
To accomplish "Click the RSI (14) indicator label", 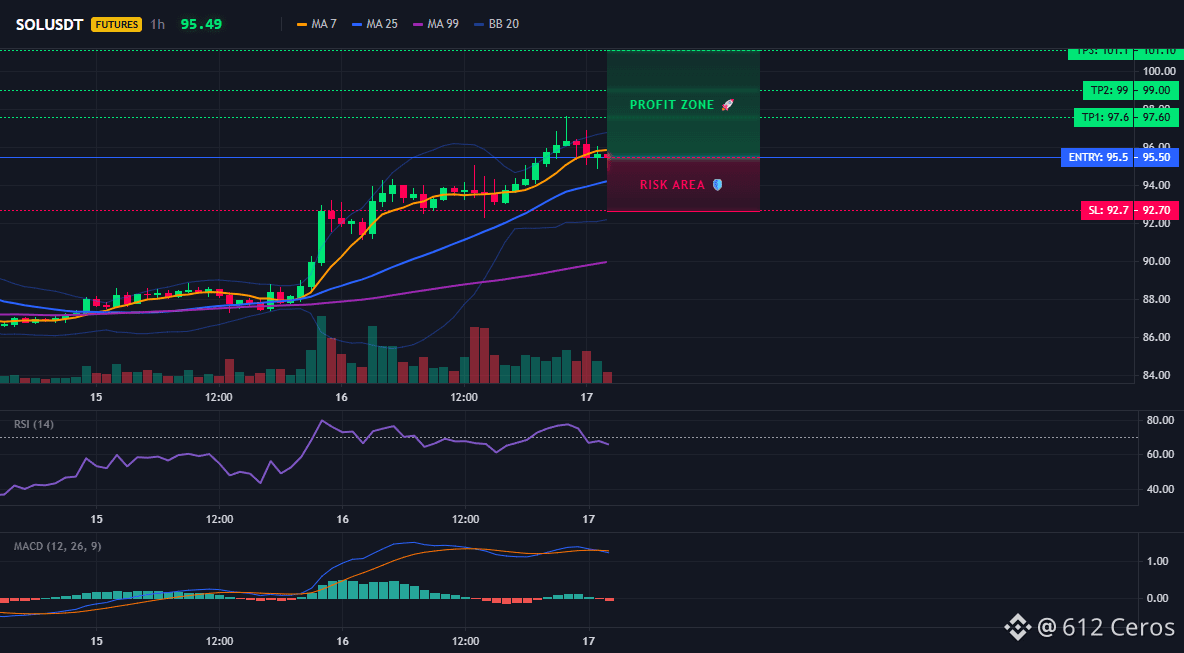I will [x=34, y=424].
